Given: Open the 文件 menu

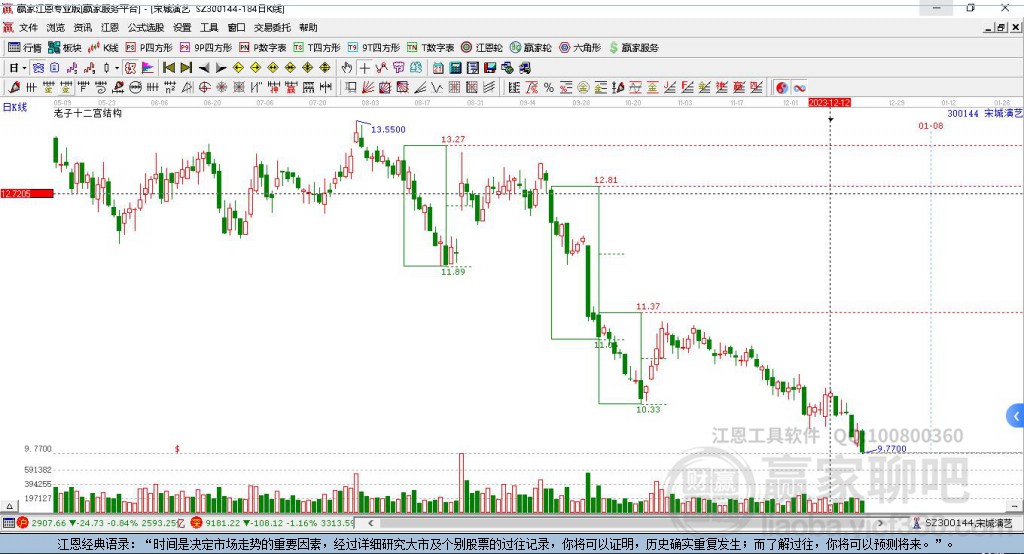Looking at the screenshot, I should click(29, 27).
